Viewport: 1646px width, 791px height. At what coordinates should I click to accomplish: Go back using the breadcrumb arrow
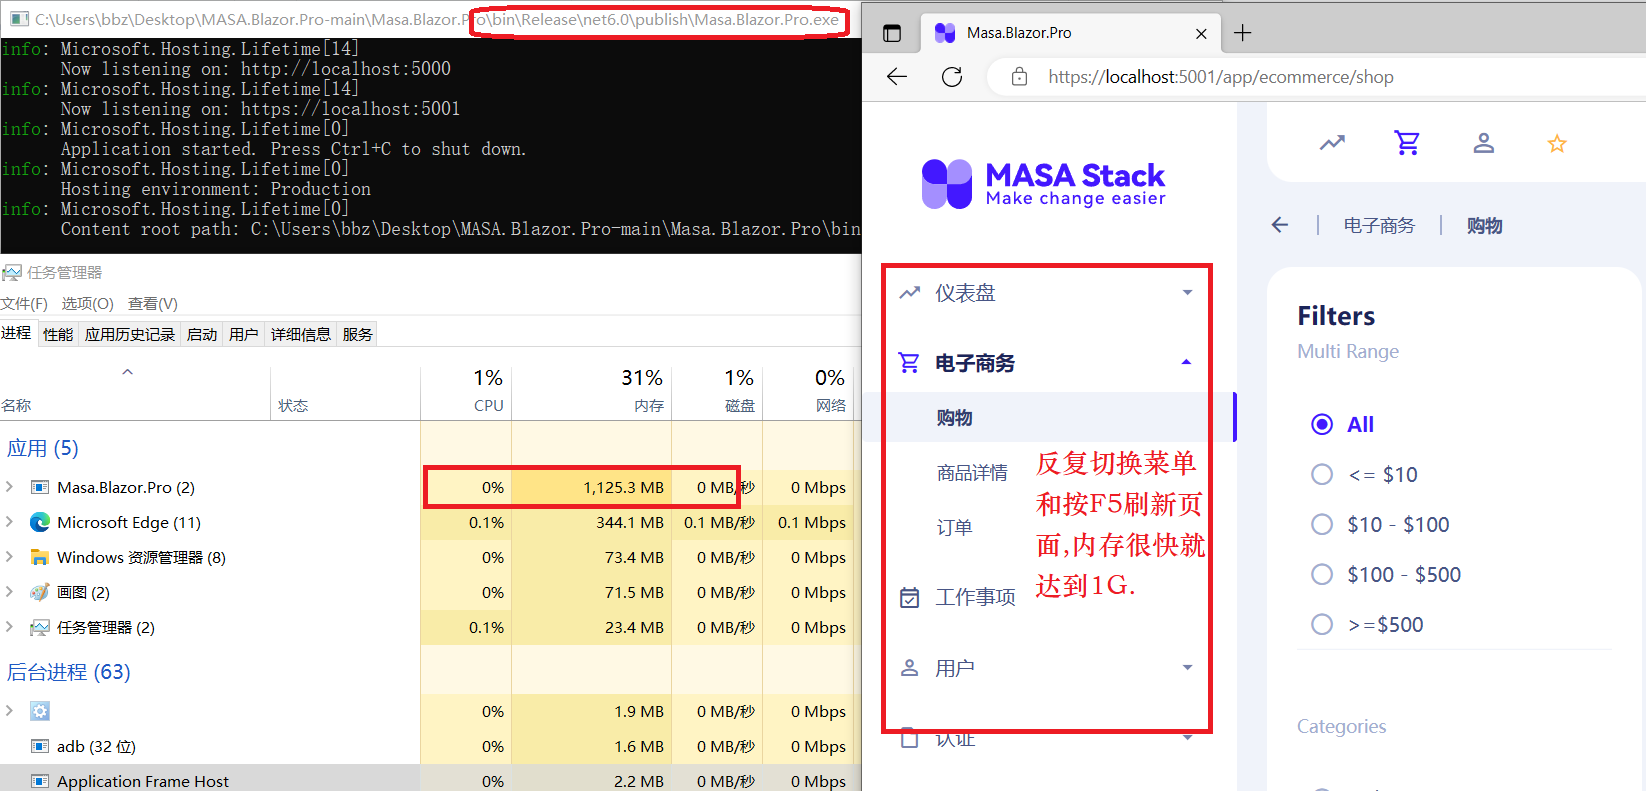1280,225
